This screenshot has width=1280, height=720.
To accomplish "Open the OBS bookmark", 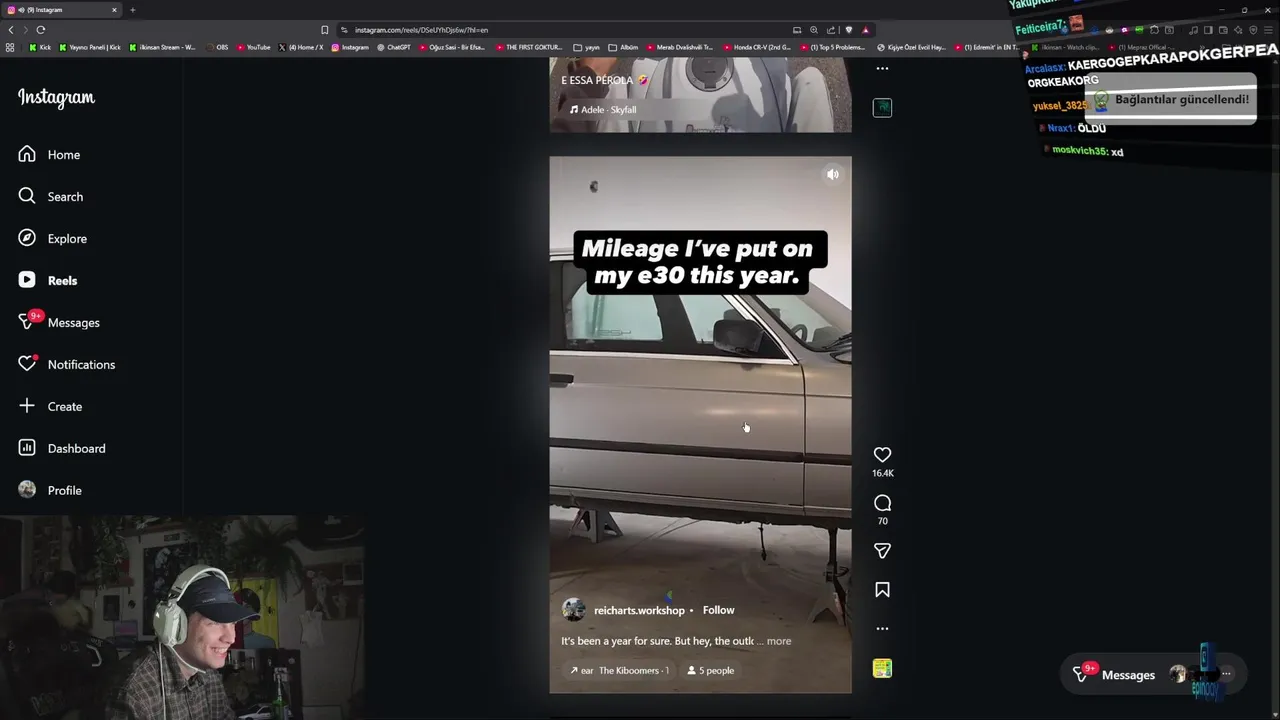I will point(218,47).
